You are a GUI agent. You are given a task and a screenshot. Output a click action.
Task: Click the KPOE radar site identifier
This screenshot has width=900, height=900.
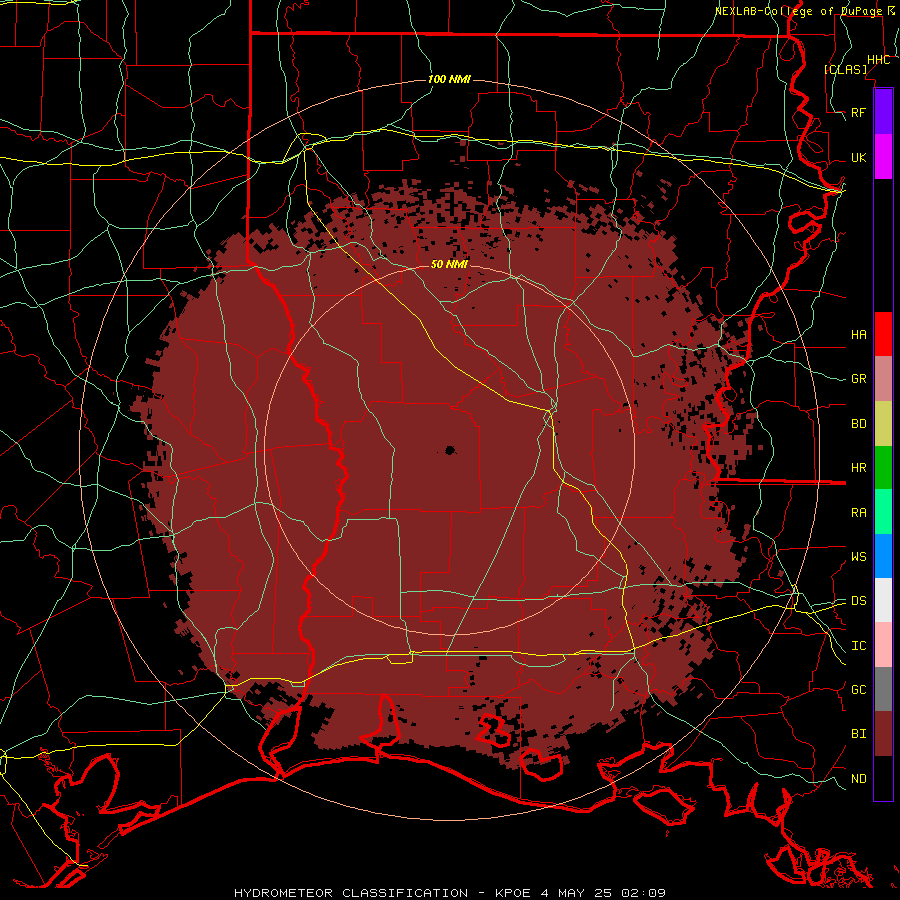tap(513, 893)
